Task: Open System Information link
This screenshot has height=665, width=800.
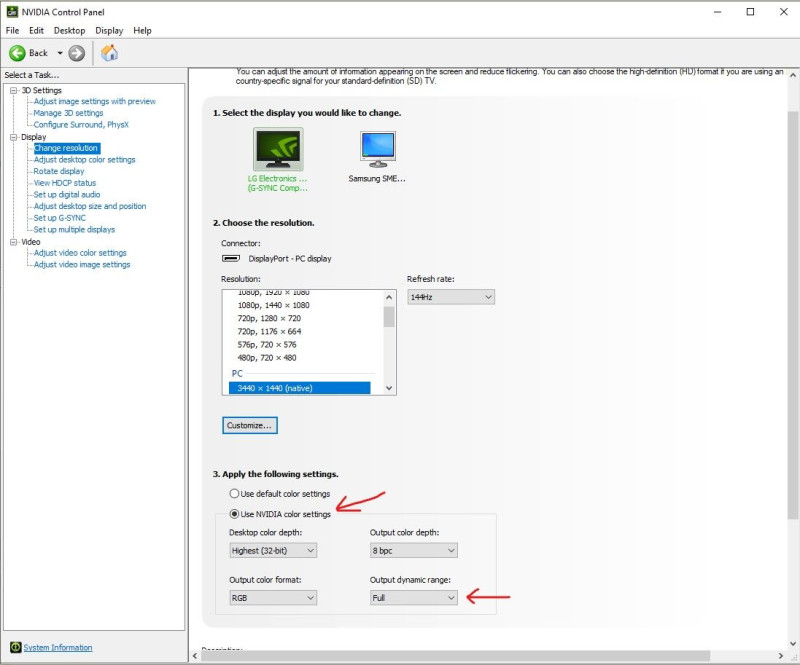Action: [58, 647]
